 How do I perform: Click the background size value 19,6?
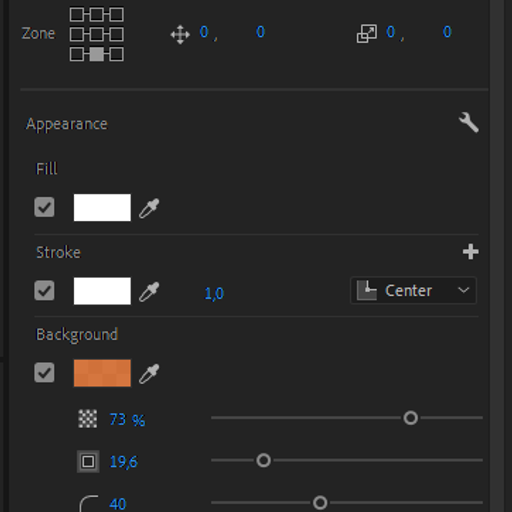[123, 462]
